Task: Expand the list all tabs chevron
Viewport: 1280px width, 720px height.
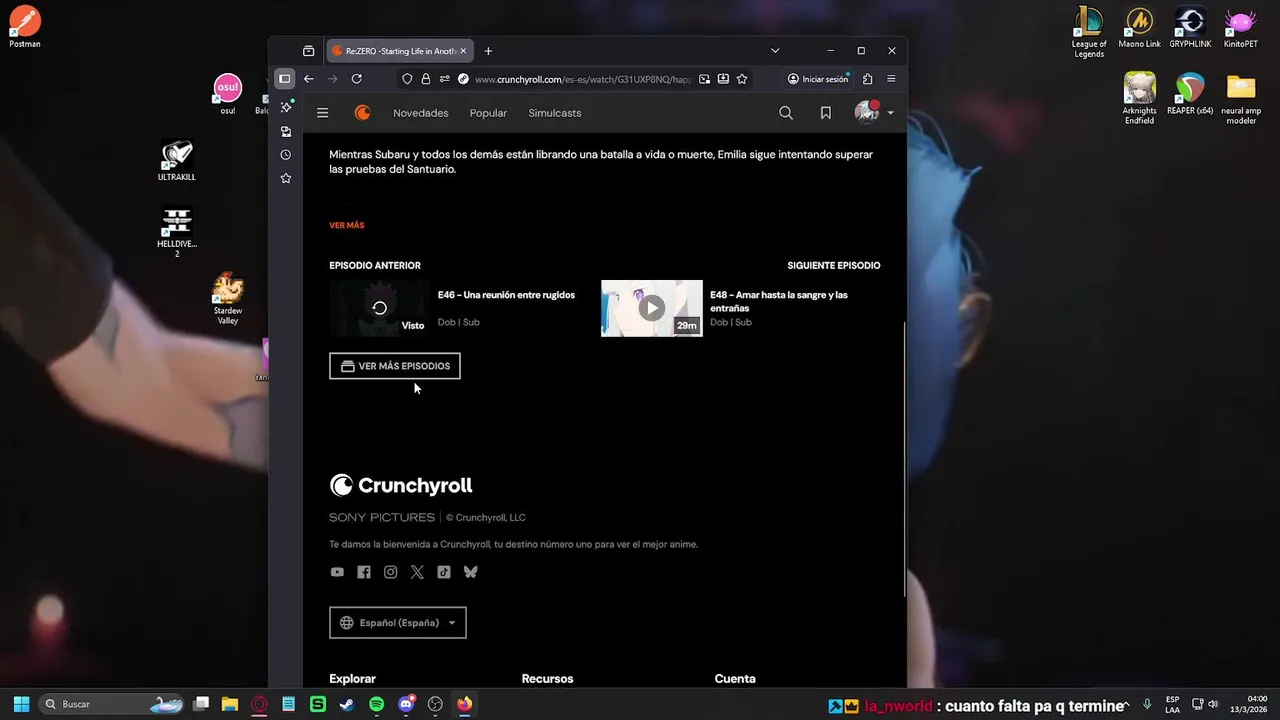Action: (775, 51)
